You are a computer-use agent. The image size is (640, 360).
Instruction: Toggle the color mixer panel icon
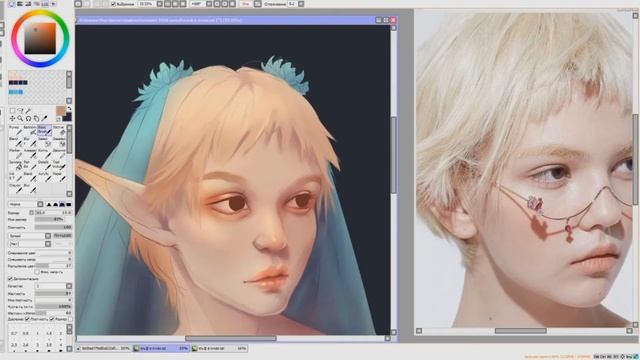pyautogui.click(x=36, y=4)
